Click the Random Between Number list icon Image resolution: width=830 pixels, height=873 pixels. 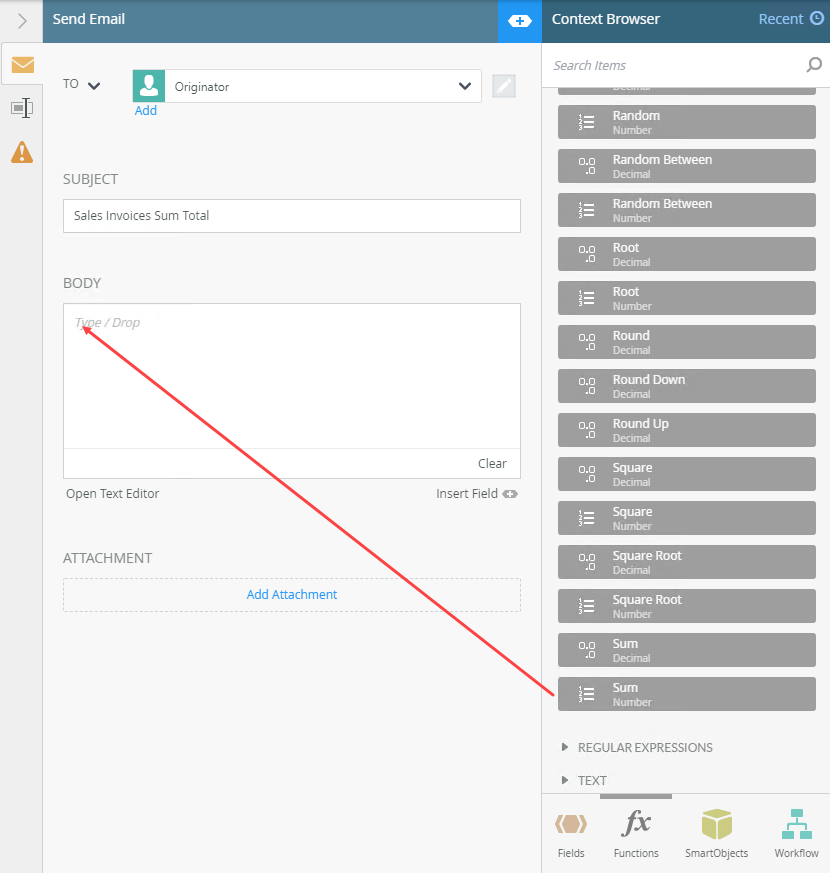[x=586, y=210]
